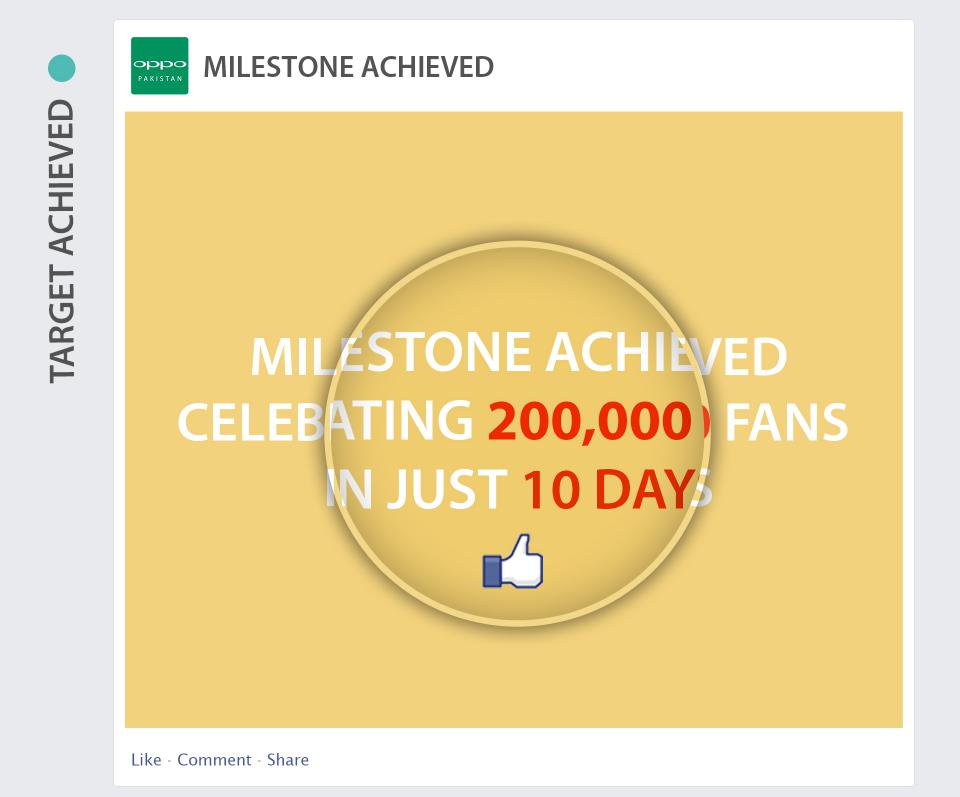Click the word CELEBATING in the banner
Image resolution: width=960 pixels, height=797 pixels.
point(325,423)
